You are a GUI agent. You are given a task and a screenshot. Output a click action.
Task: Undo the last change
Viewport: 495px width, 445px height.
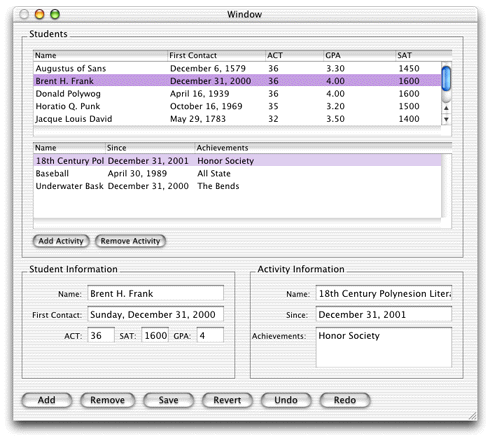point(286,400)
